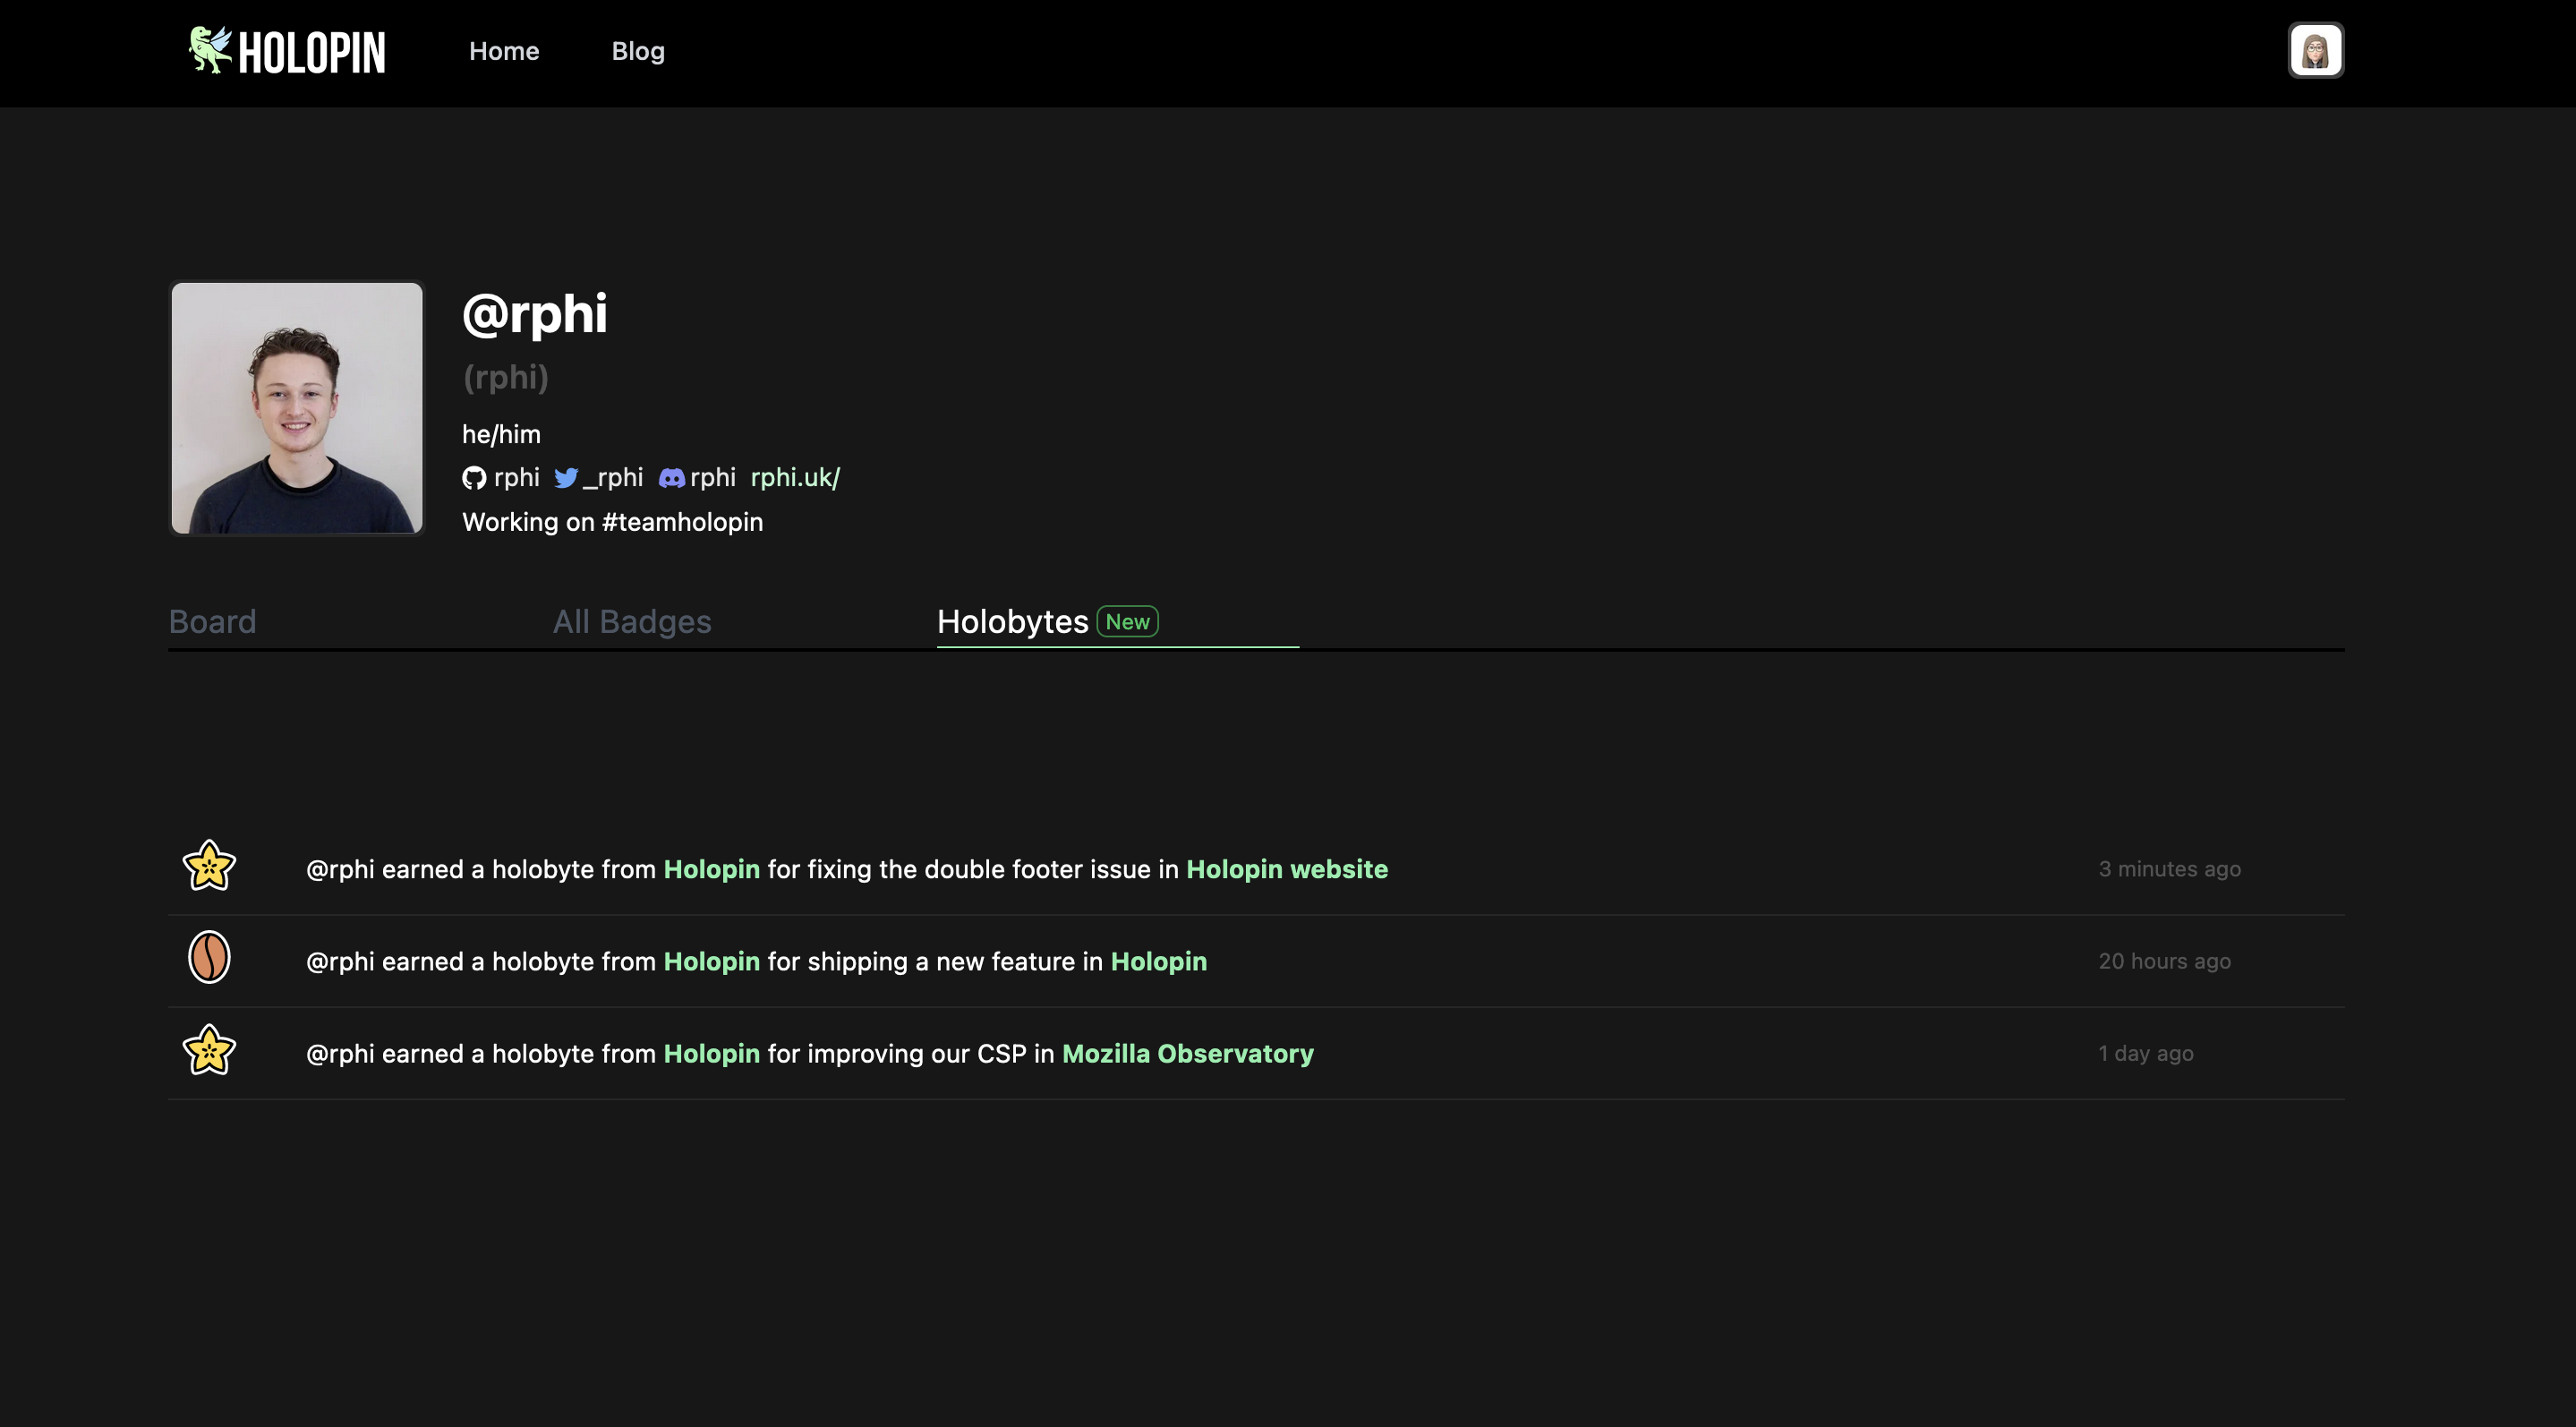Screen dimensions: 2576x1427
Task: Click the rphi.uk/ profile website link
Action: point(794,476)
